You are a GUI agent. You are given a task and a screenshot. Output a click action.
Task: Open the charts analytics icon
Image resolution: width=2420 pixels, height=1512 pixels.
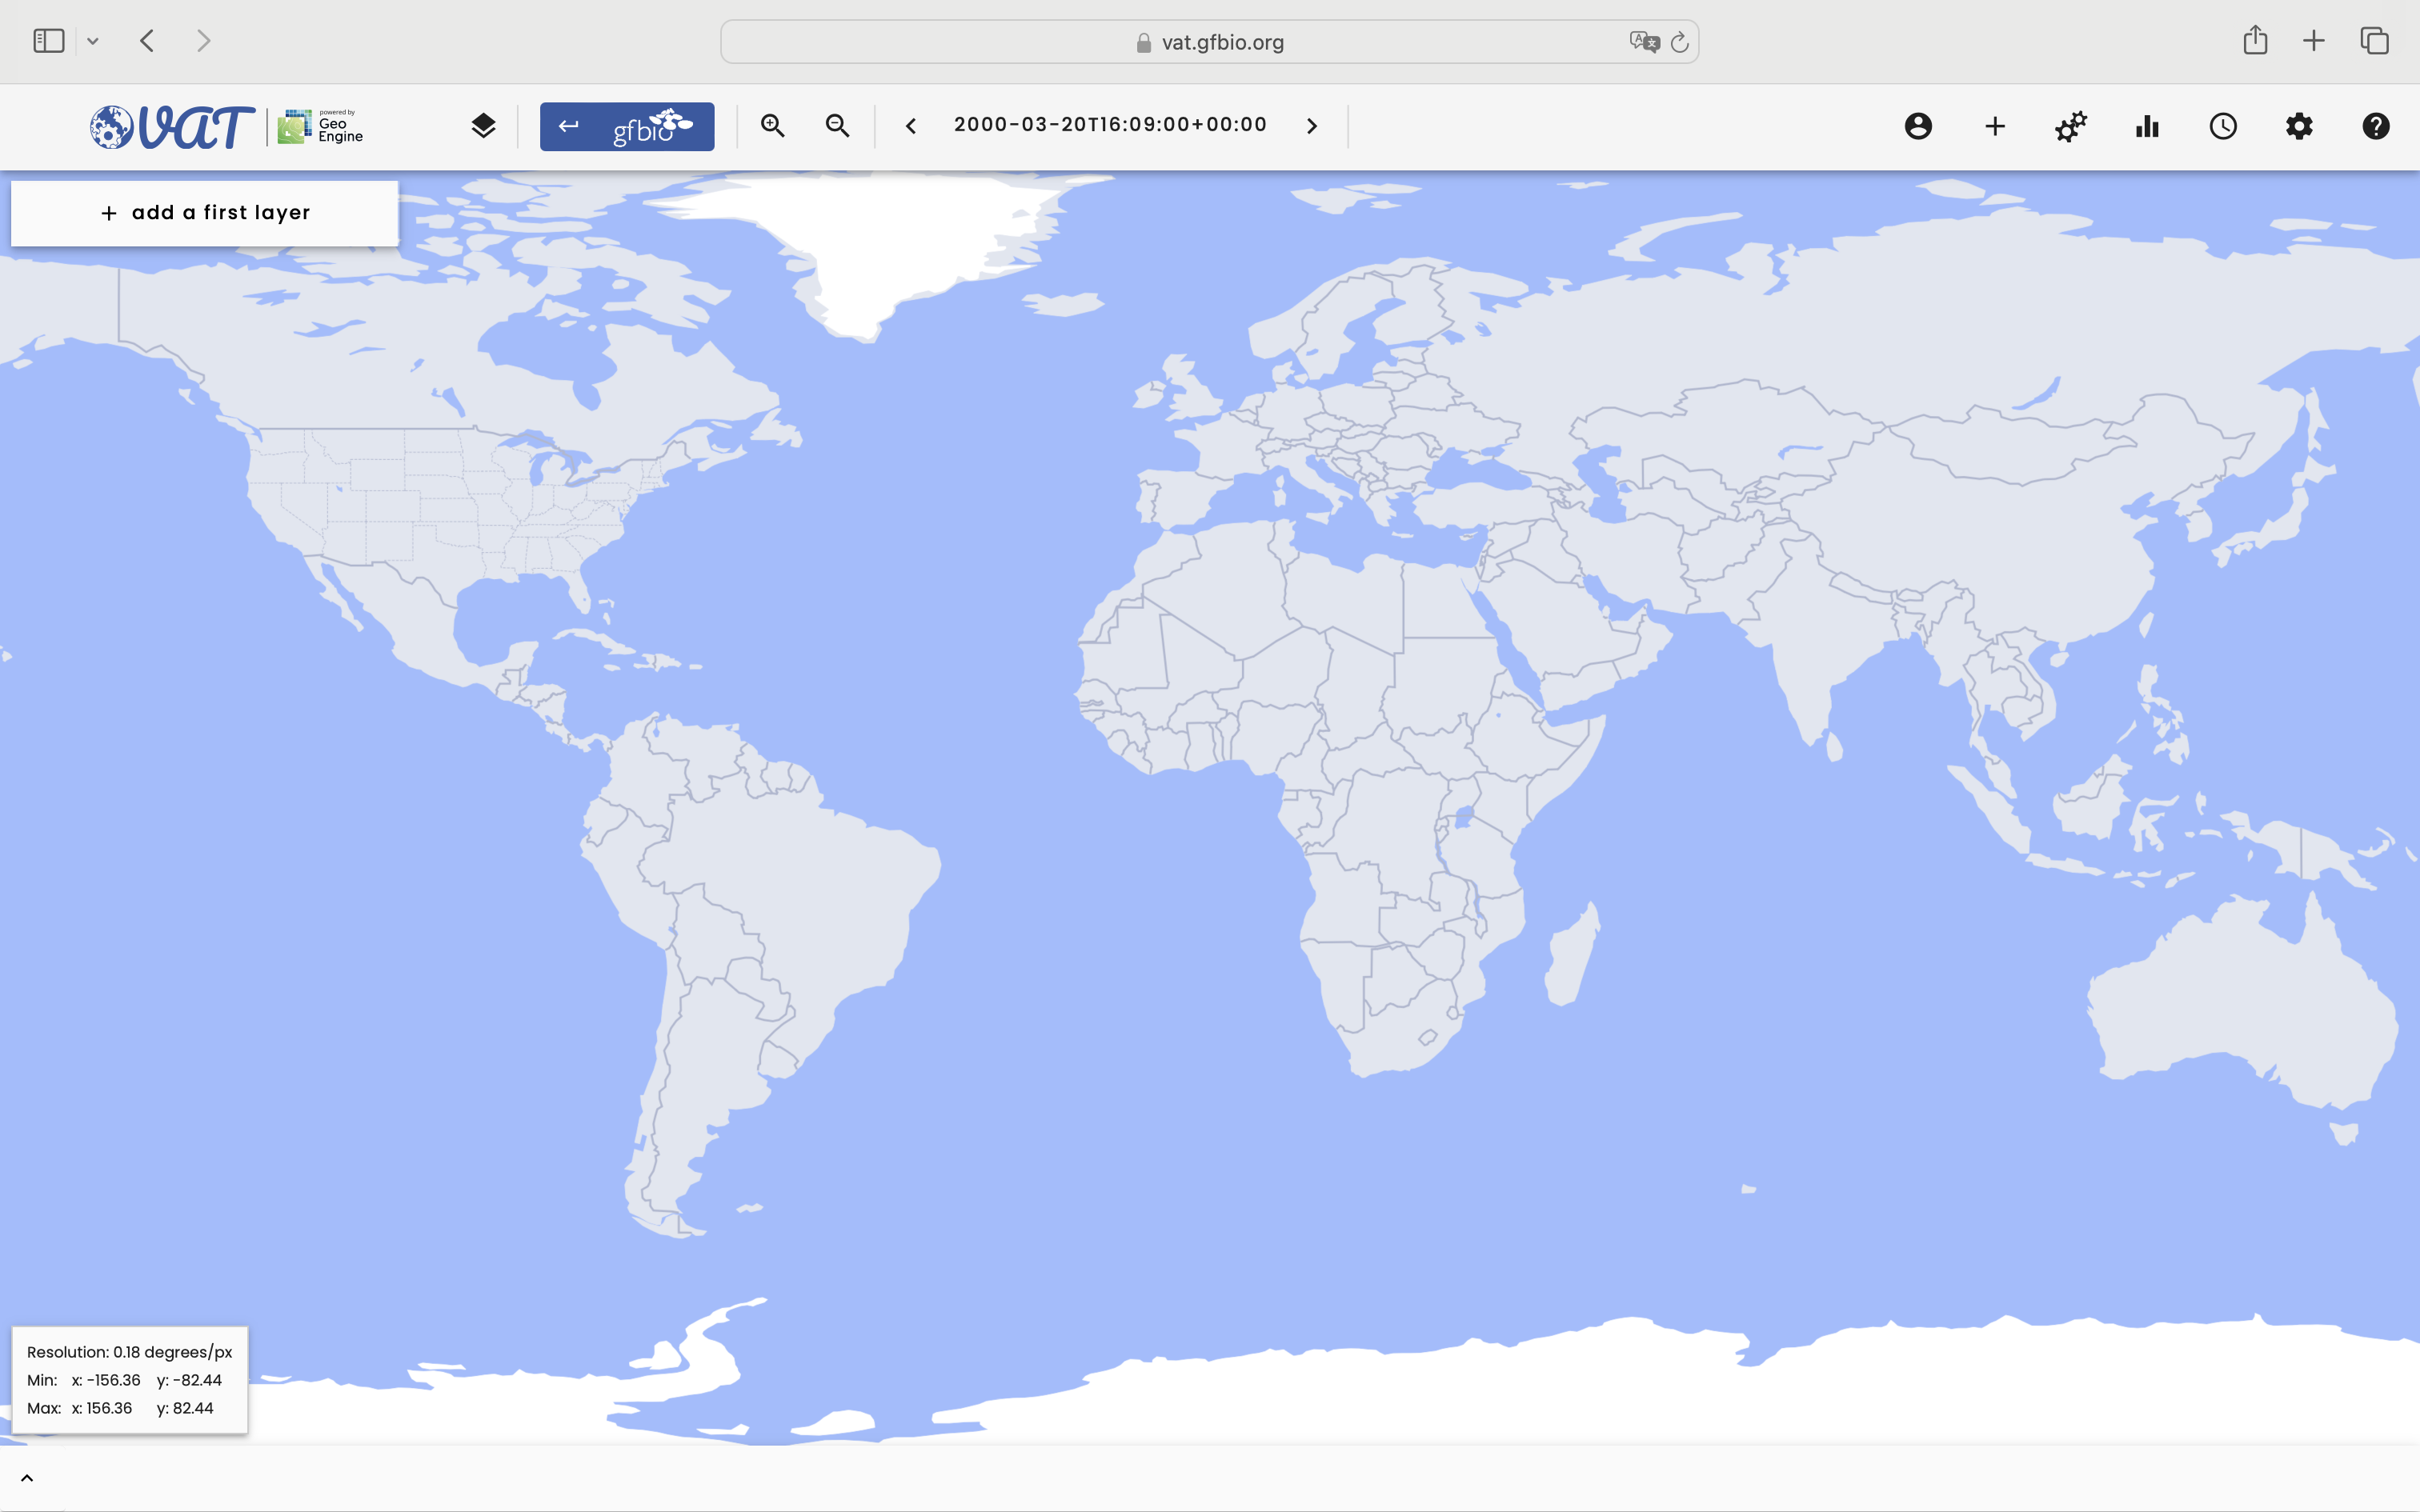pos(2146,126)
